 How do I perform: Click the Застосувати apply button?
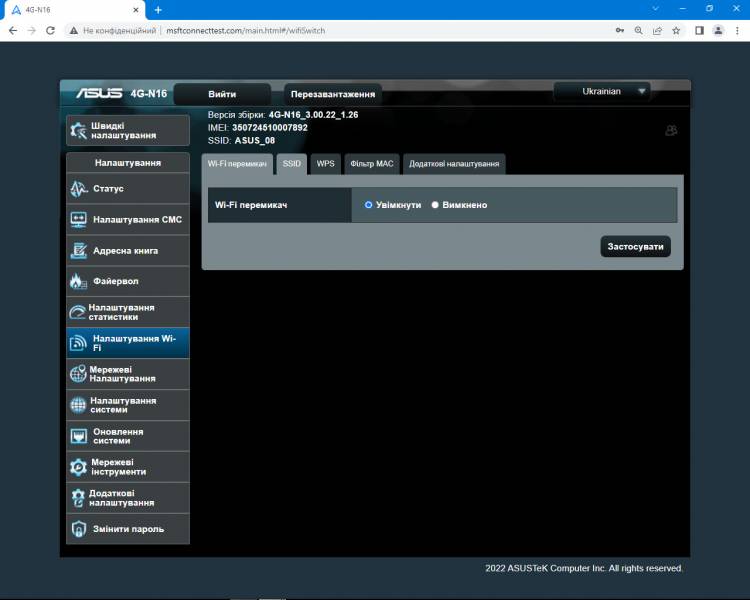point(635,247)
